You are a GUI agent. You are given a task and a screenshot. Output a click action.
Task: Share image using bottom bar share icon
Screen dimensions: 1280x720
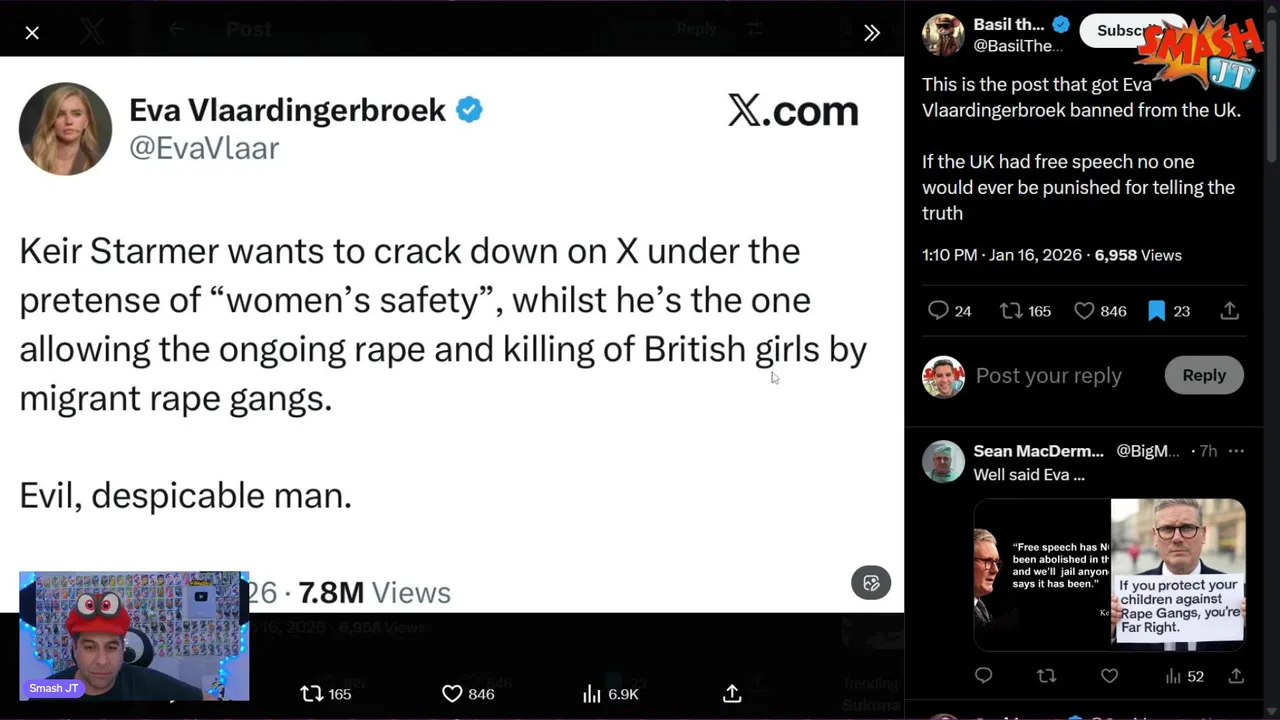point(732,693)
